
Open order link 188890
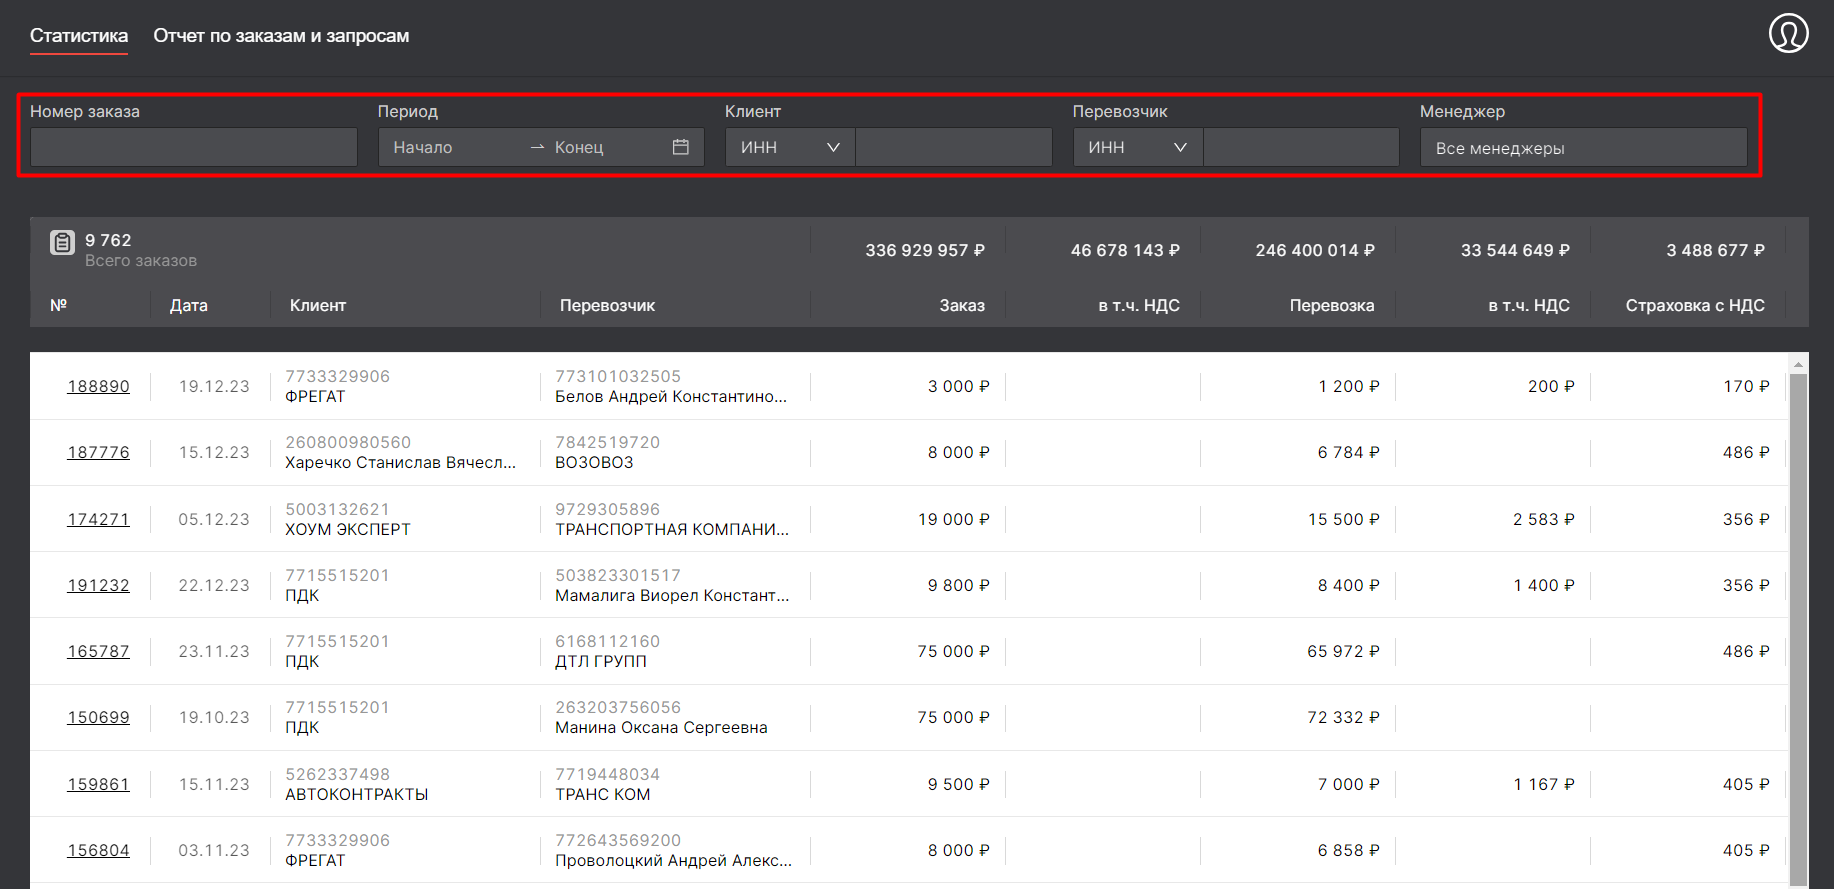click(x=98, y=386)
